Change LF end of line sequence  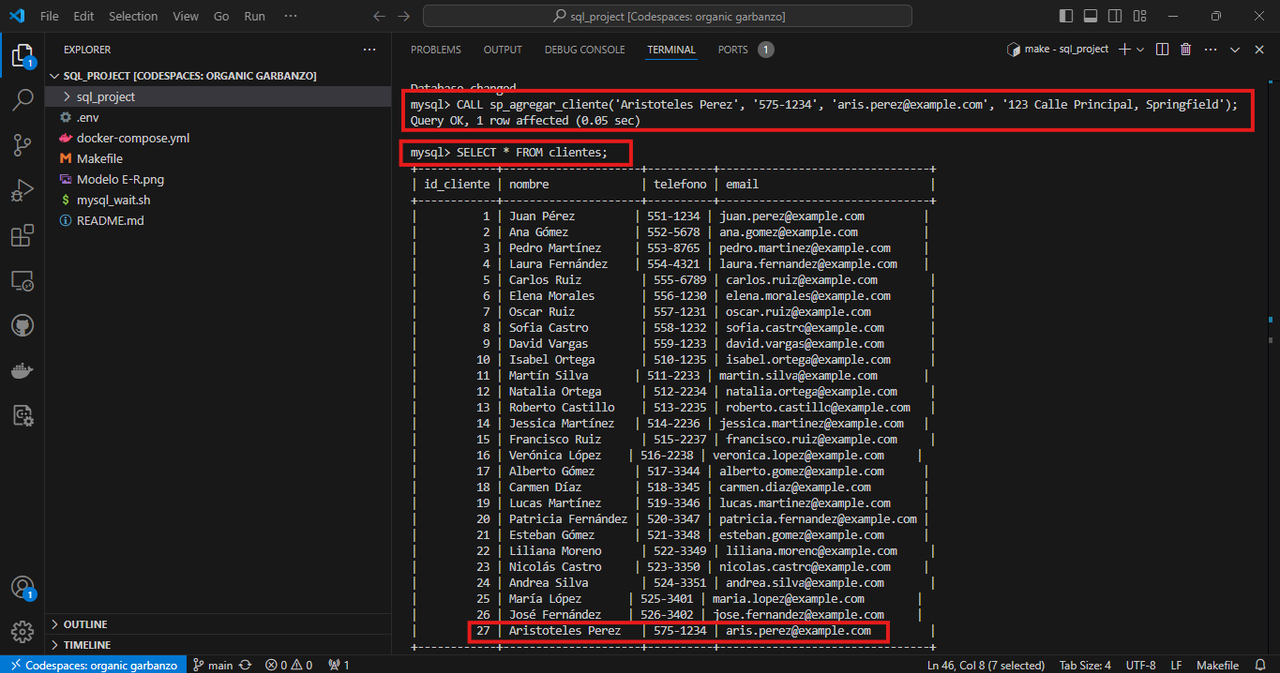pos(1176,665)
